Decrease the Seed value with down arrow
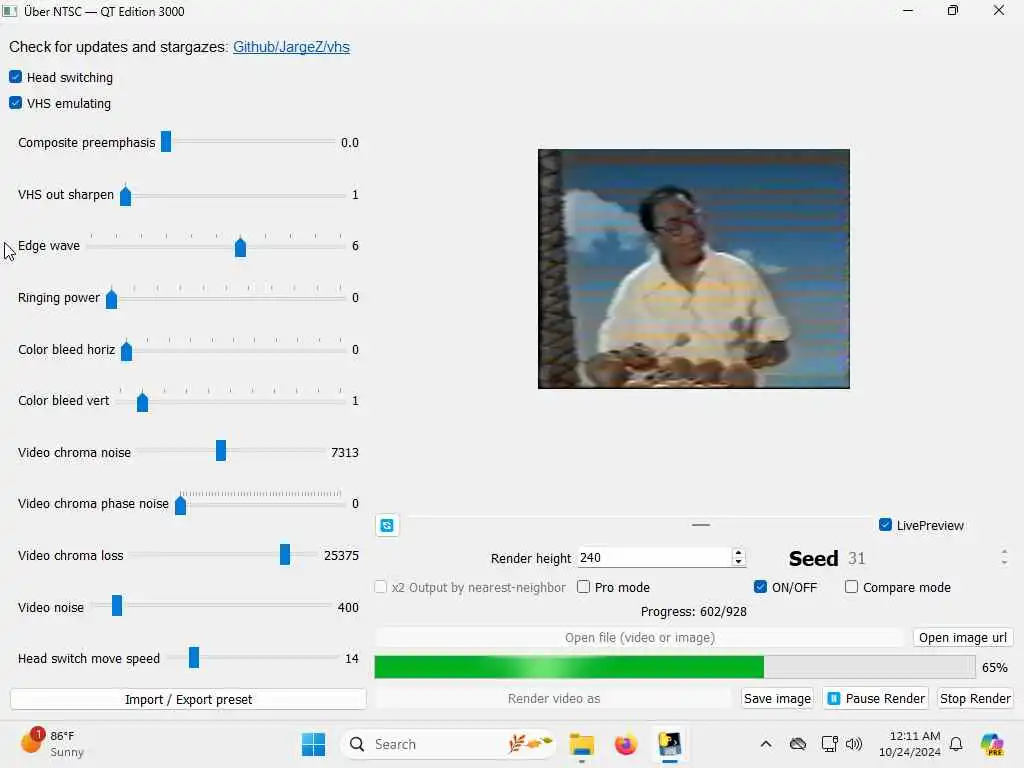Screen dimensions: 1024x768 1004,563
